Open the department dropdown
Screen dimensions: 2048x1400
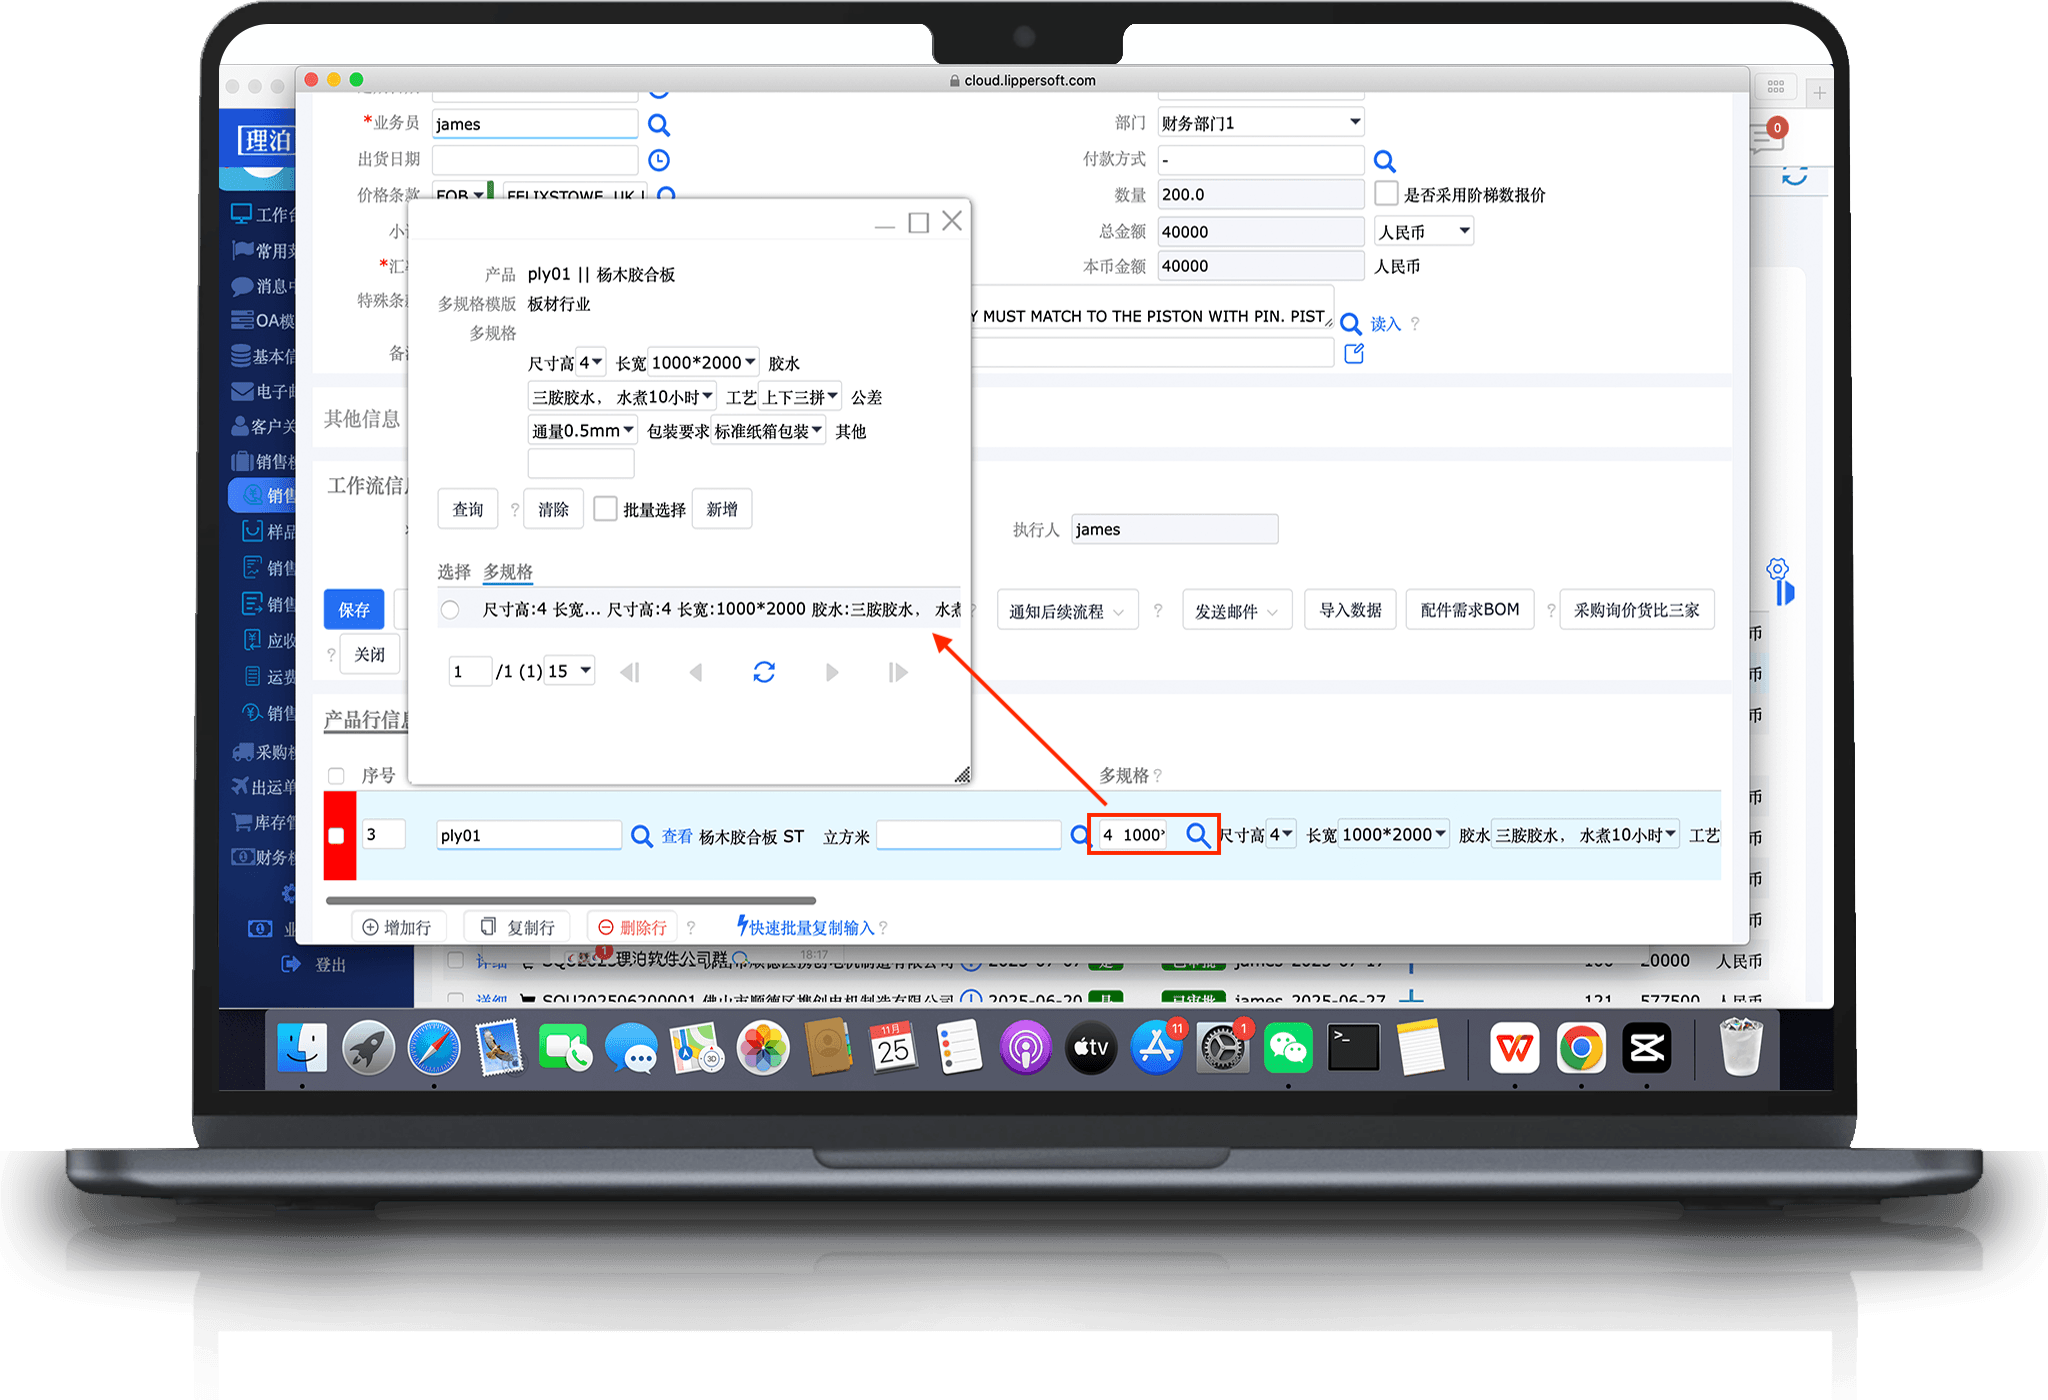pos(1261,123)
